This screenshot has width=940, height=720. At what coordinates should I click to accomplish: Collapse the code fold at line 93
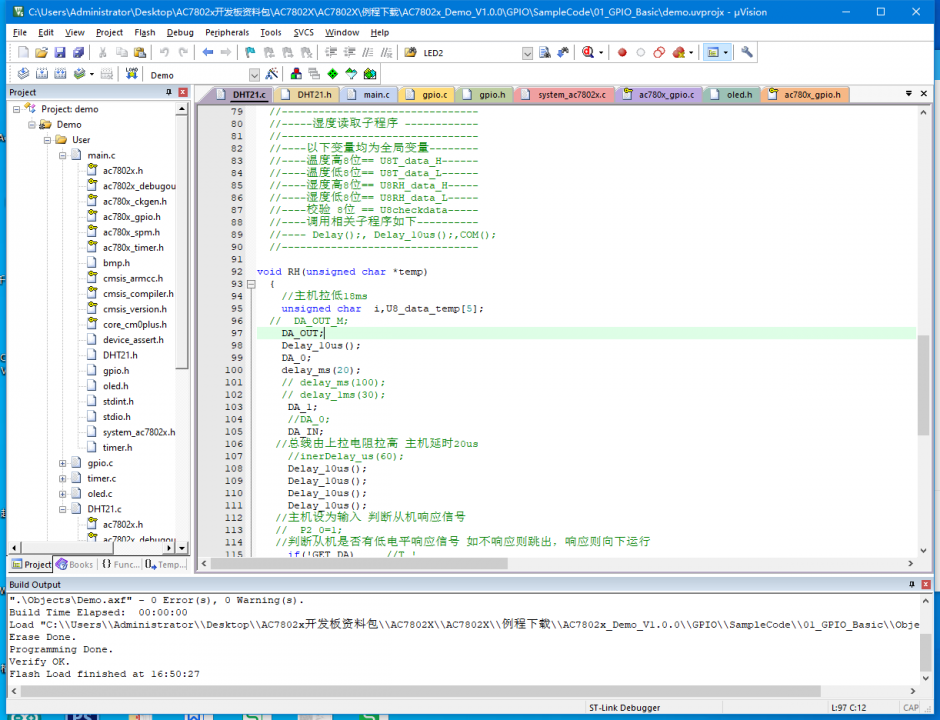(x=252, y=284)
